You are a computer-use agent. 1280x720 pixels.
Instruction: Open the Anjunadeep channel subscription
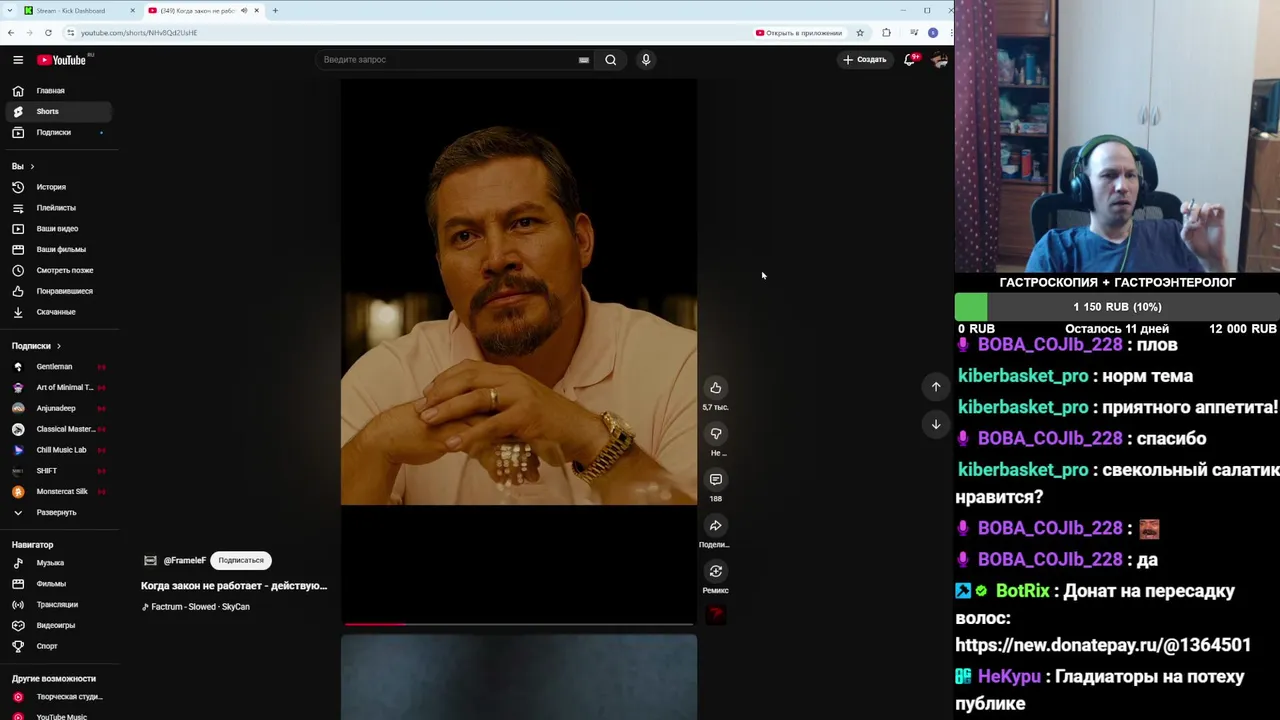coord(58,408)
